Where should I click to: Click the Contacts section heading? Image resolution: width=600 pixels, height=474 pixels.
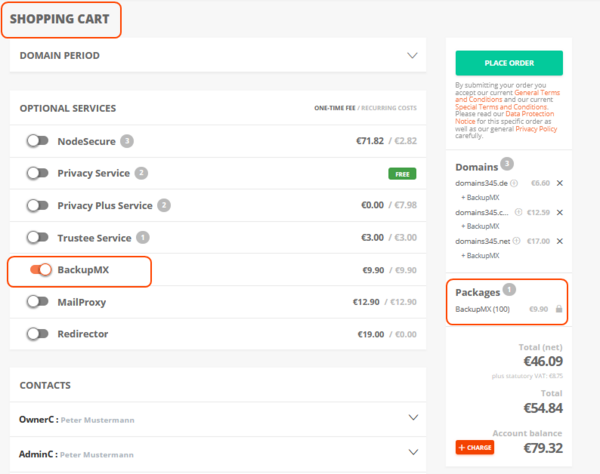pyautogui.click(x=45, y=385)
